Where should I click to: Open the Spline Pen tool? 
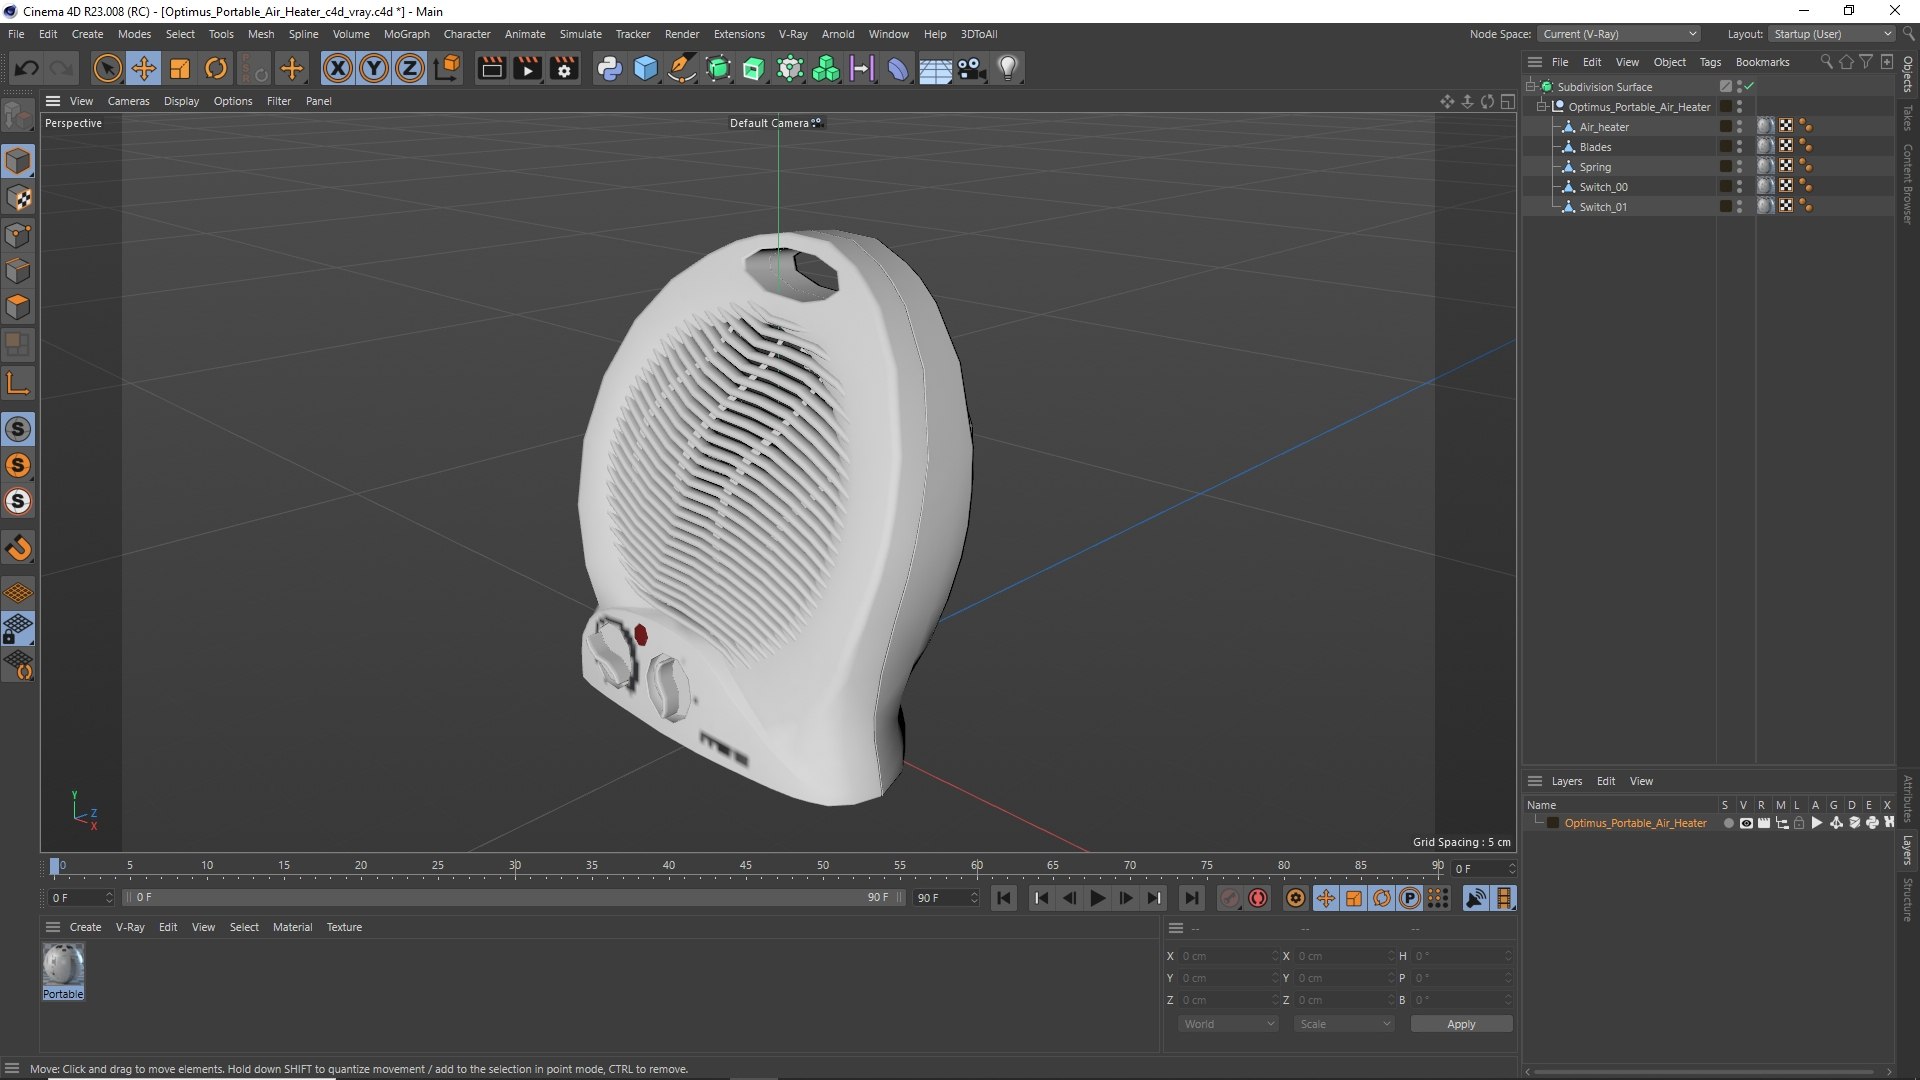(682, 68)
